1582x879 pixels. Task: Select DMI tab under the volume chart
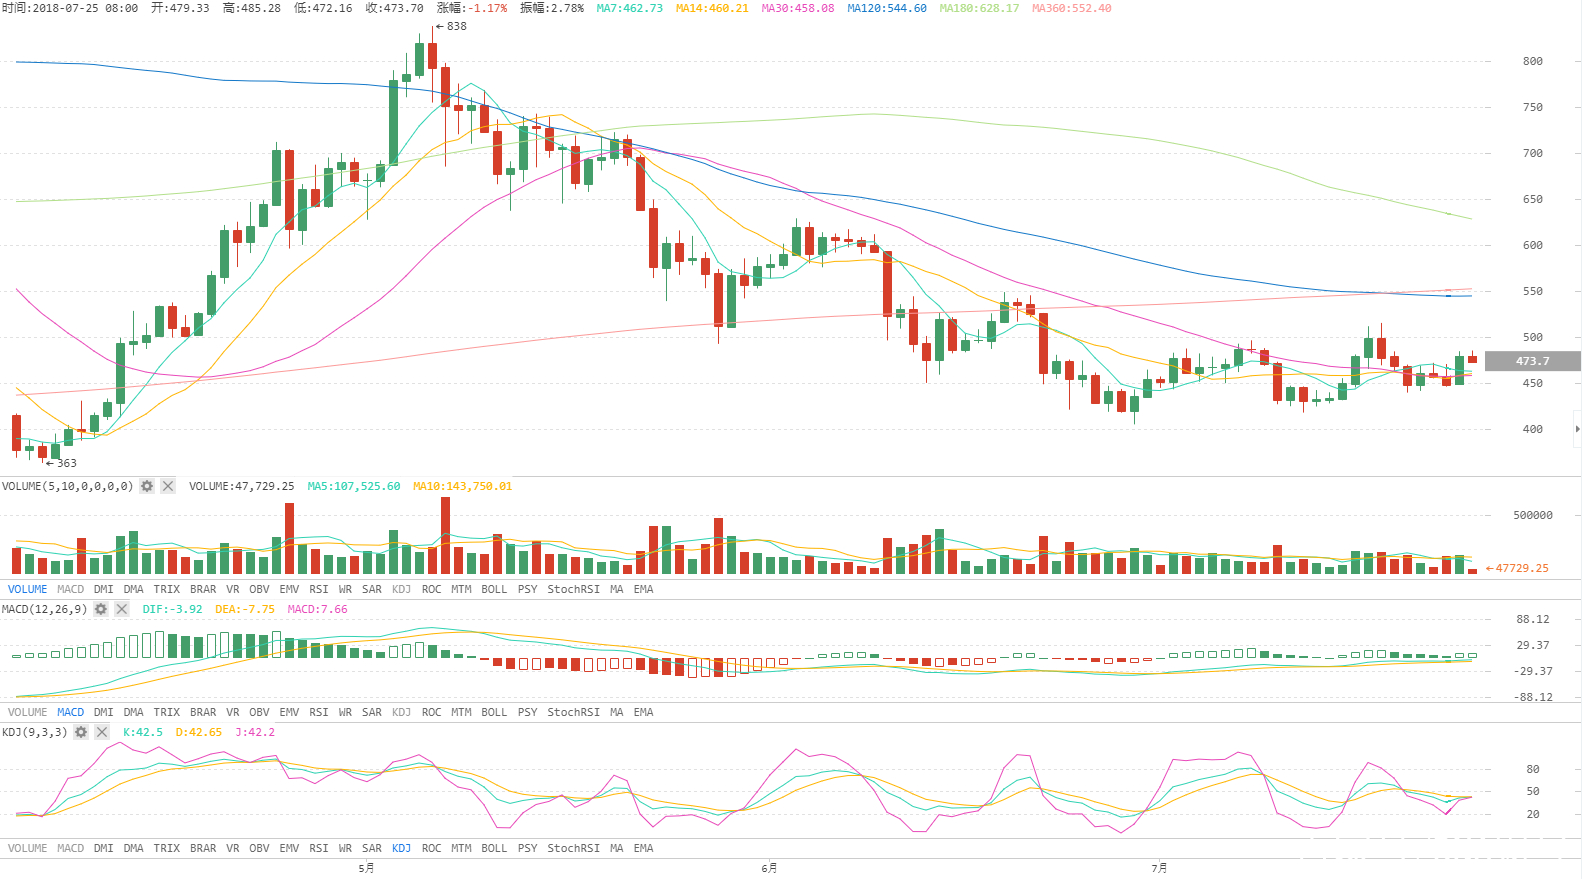click(x=104, y=589)
